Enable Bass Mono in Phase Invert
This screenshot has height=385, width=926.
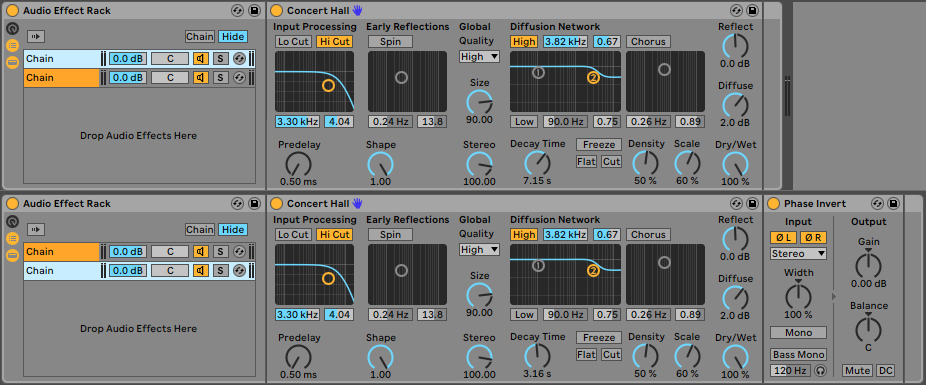(x=798, y=355)
